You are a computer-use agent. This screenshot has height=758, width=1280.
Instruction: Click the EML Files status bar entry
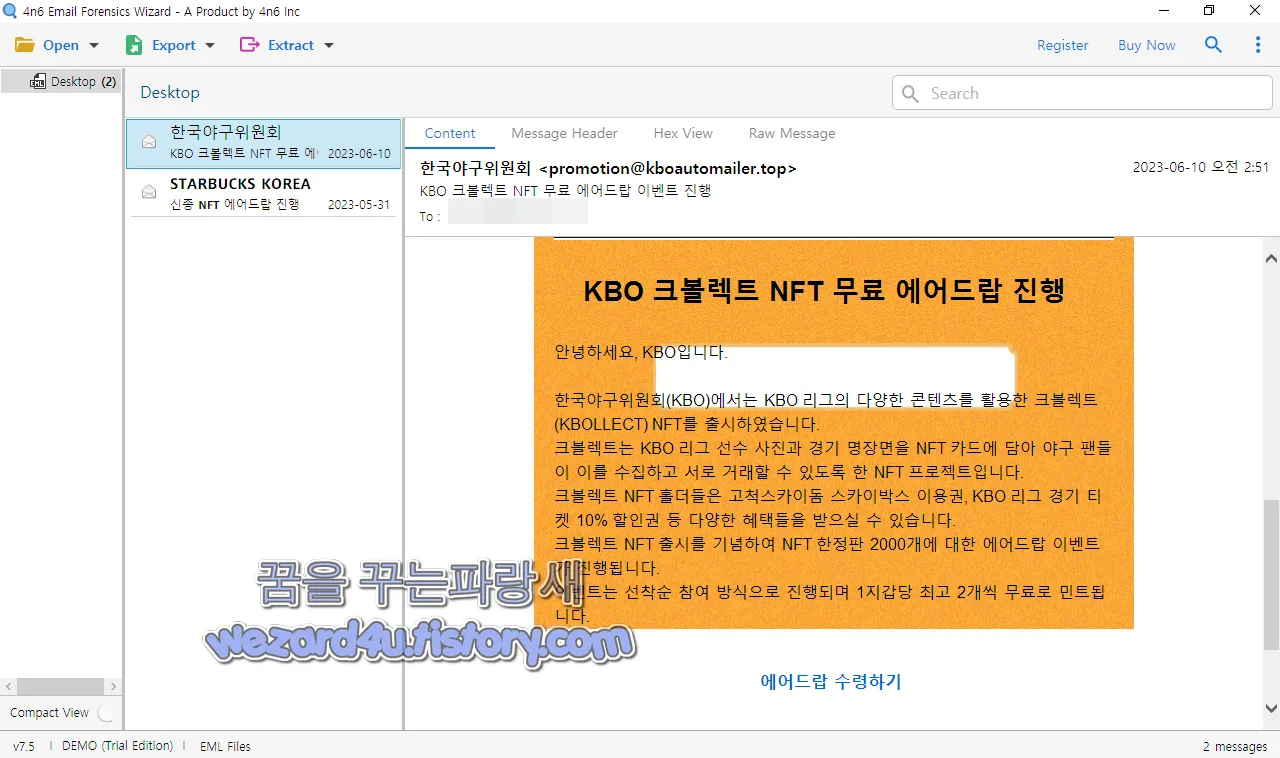[x=225, y=746]
